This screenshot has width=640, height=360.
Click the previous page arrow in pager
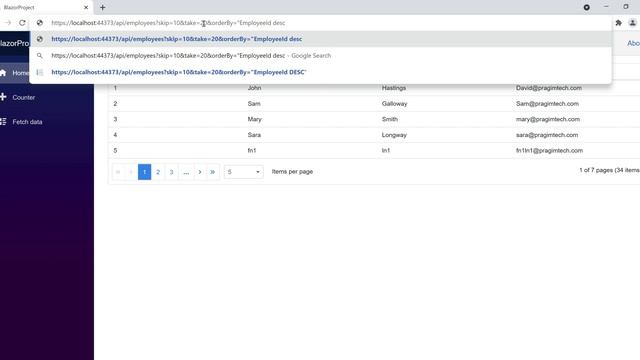tap(131, 172)
